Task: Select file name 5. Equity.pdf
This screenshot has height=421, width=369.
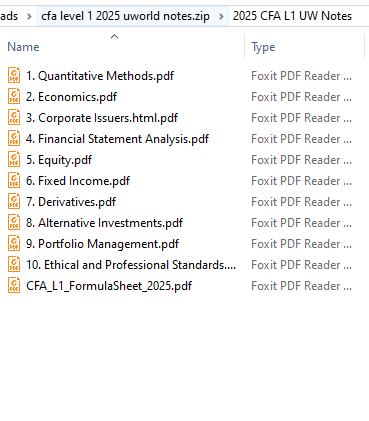Action: pos(59,160)
